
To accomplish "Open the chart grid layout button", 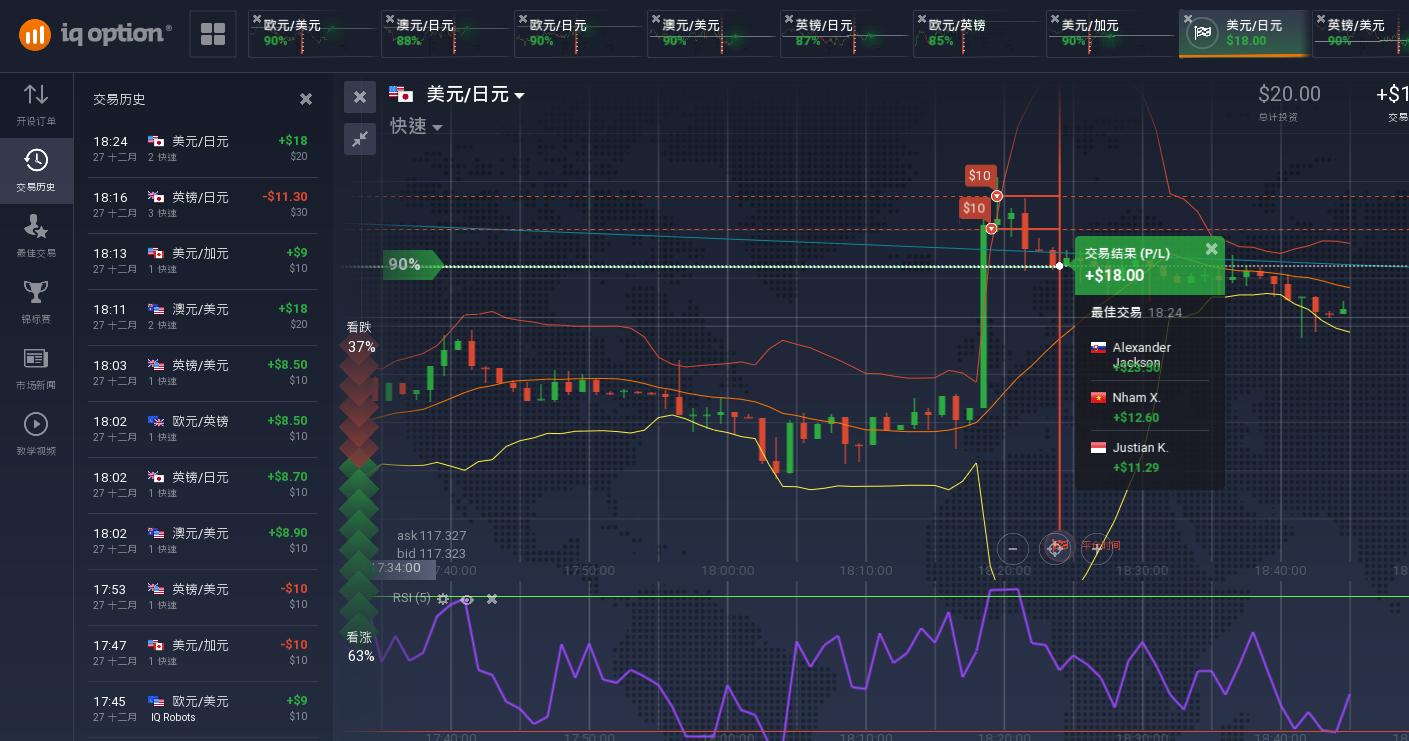I will point(212,34).
